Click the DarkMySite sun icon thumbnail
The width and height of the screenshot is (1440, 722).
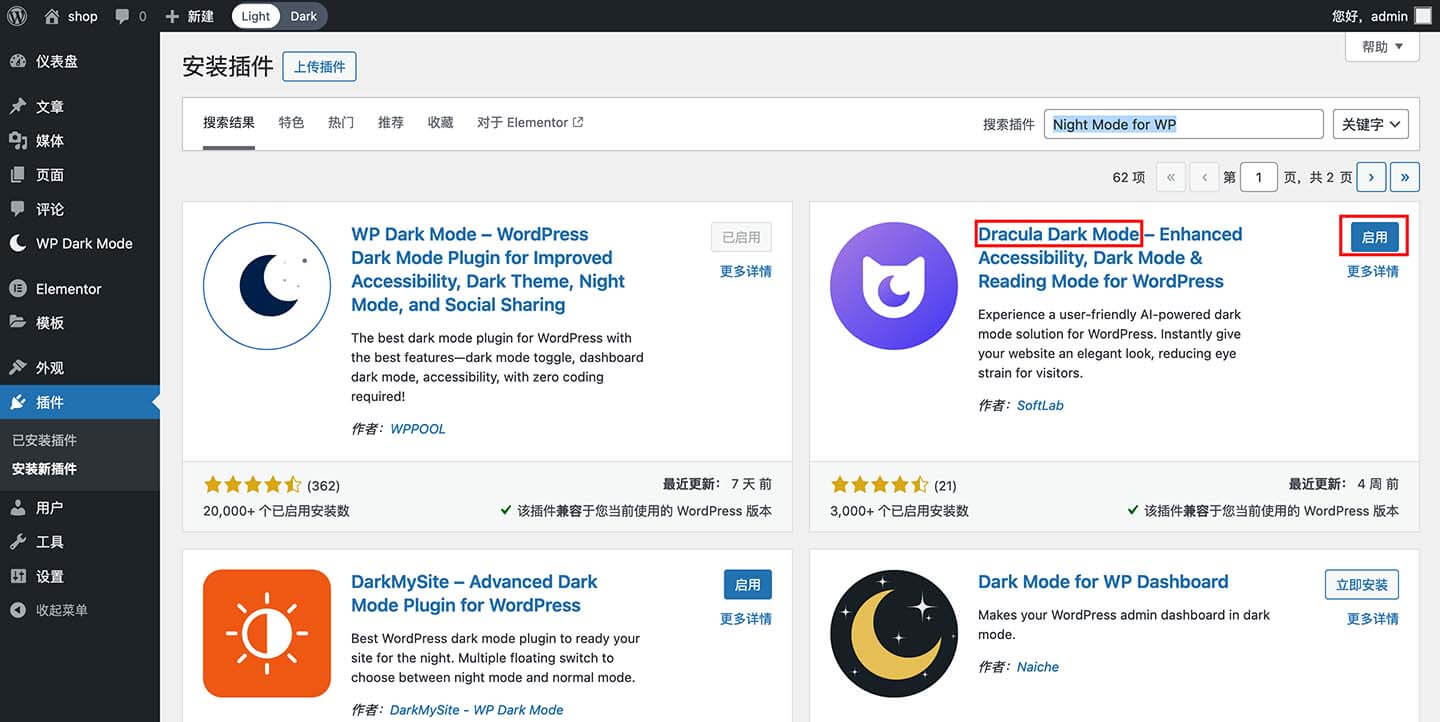(x=267, y=633)
